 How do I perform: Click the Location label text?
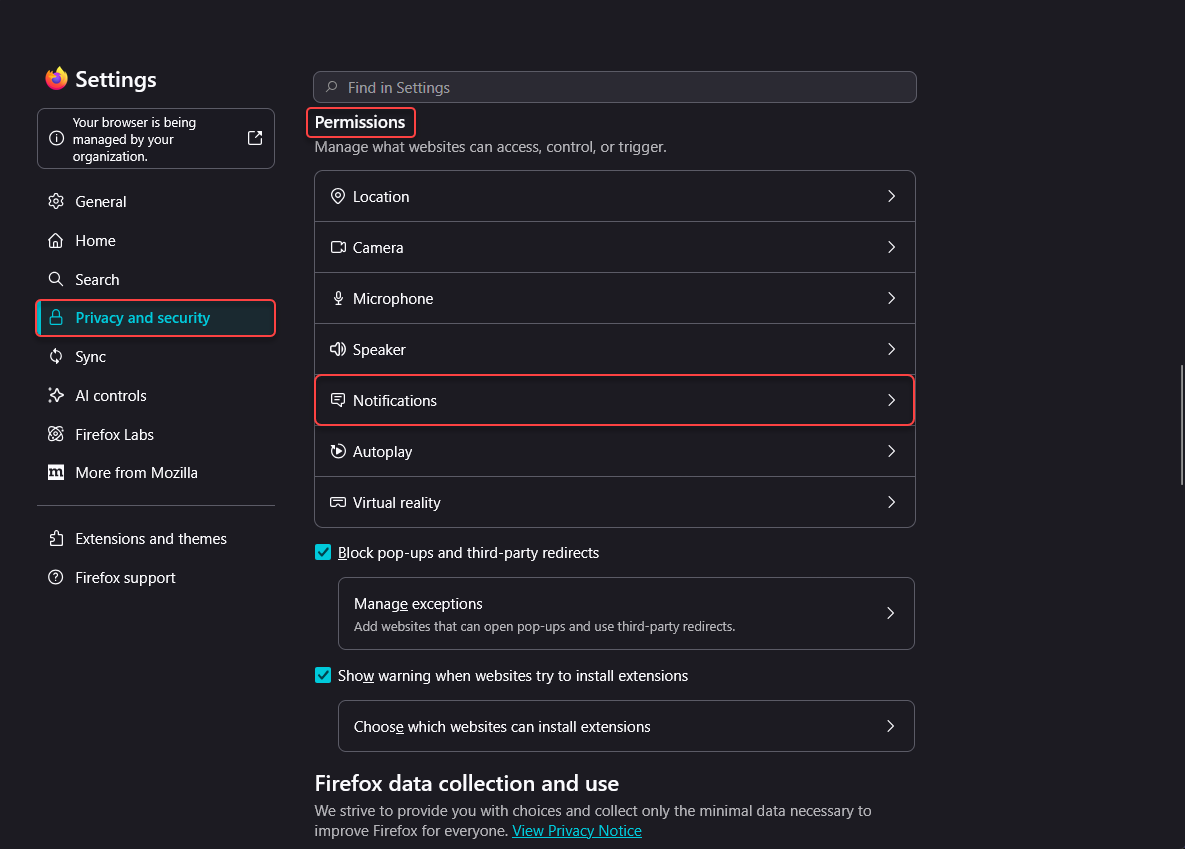pyautogui.click(x=381, y=197)
